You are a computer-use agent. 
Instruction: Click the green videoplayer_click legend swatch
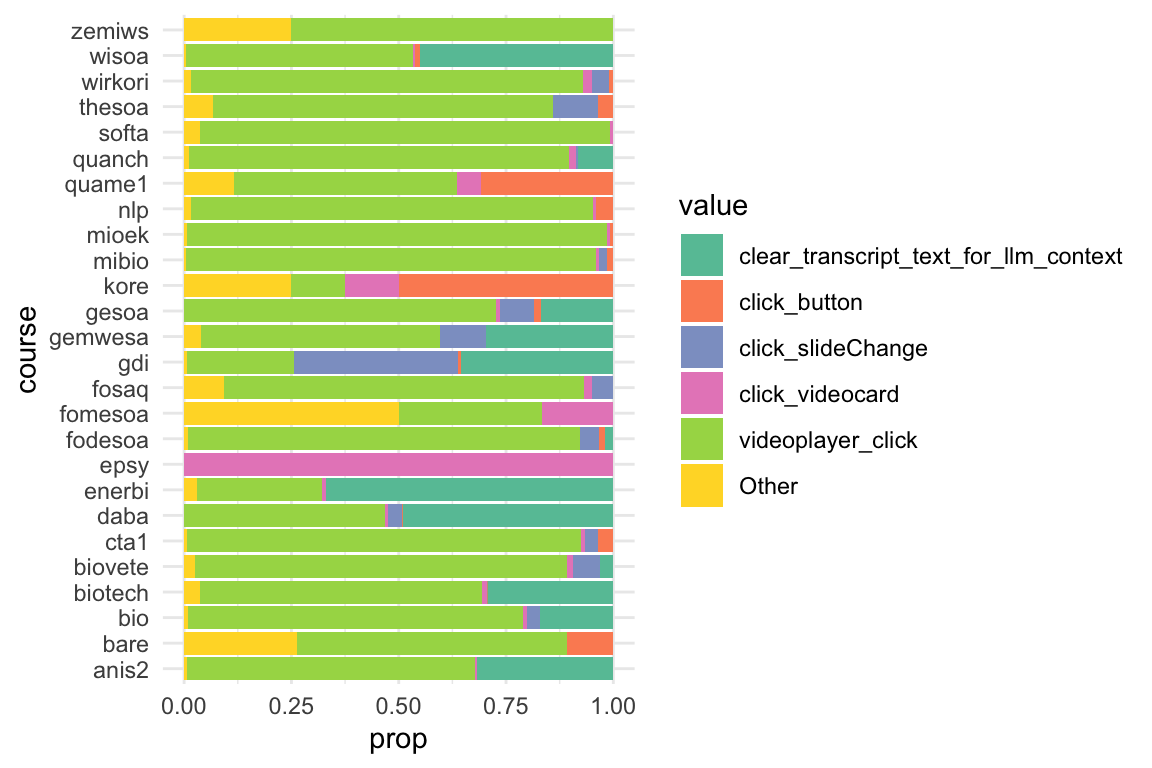click(x=701, y=440)
